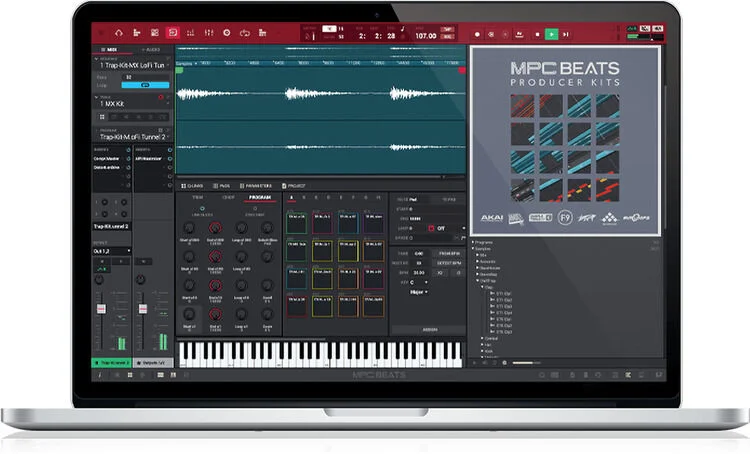Click the Assign button
The width and height of the screenshot is (750, 454).
click(428, 328)
